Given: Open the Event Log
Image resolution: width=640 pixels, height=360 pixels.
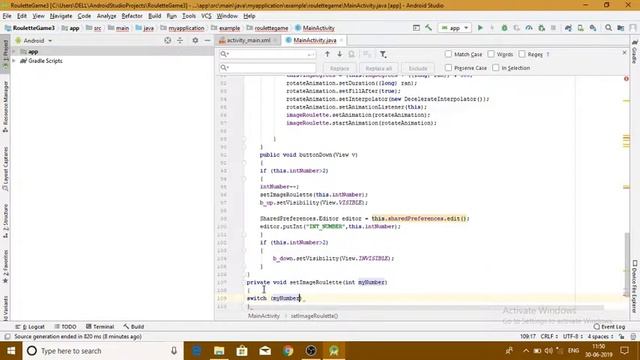Looking at the screenshot, I should 609,327.
